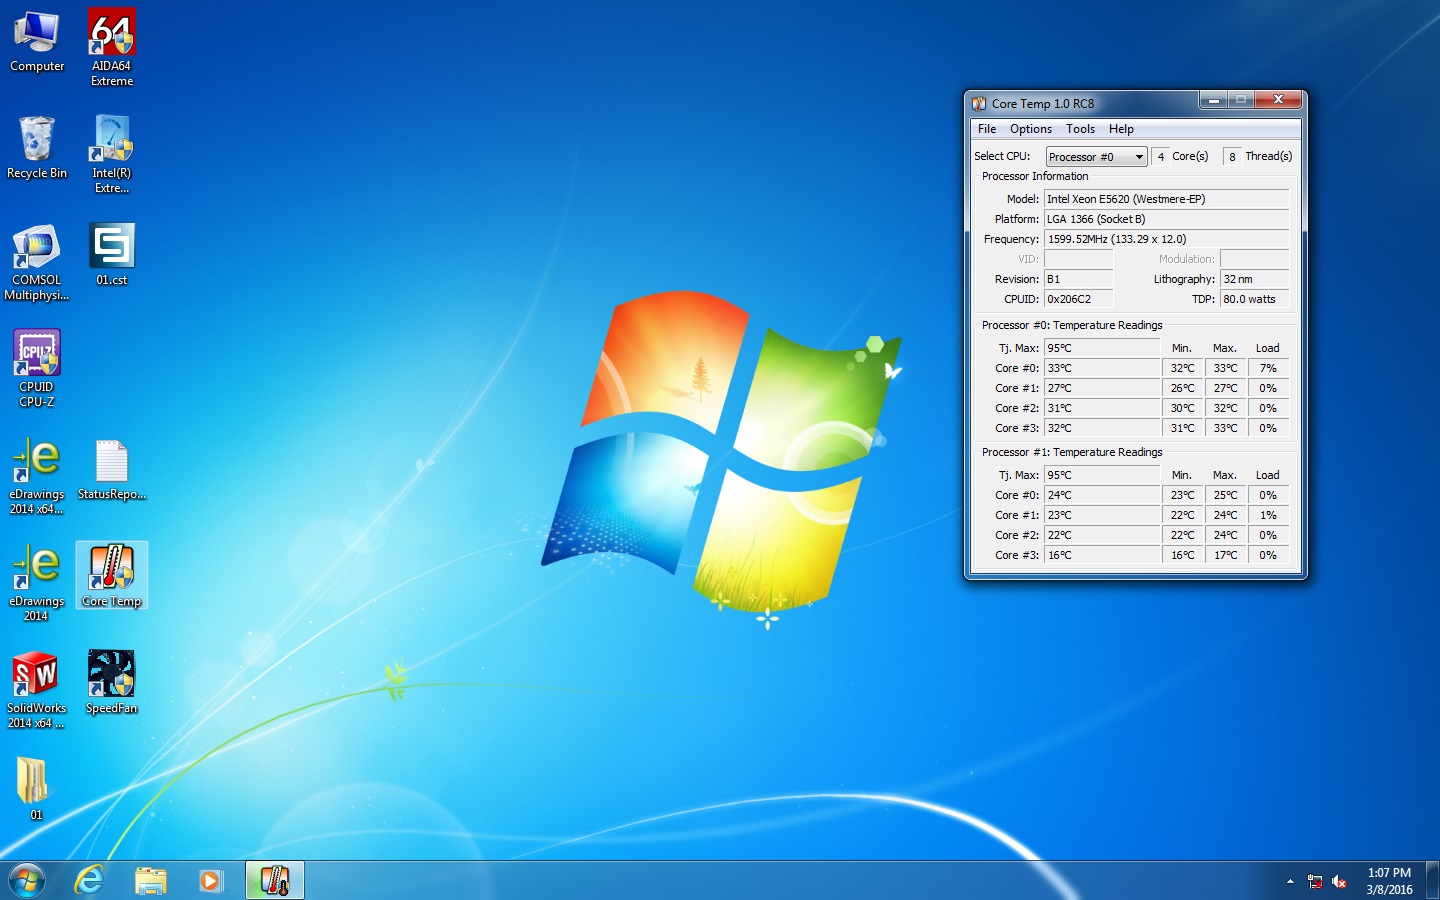Click the Intel(R) Extreme utility shortcut

pyautogui.click(x=112, y=154)
